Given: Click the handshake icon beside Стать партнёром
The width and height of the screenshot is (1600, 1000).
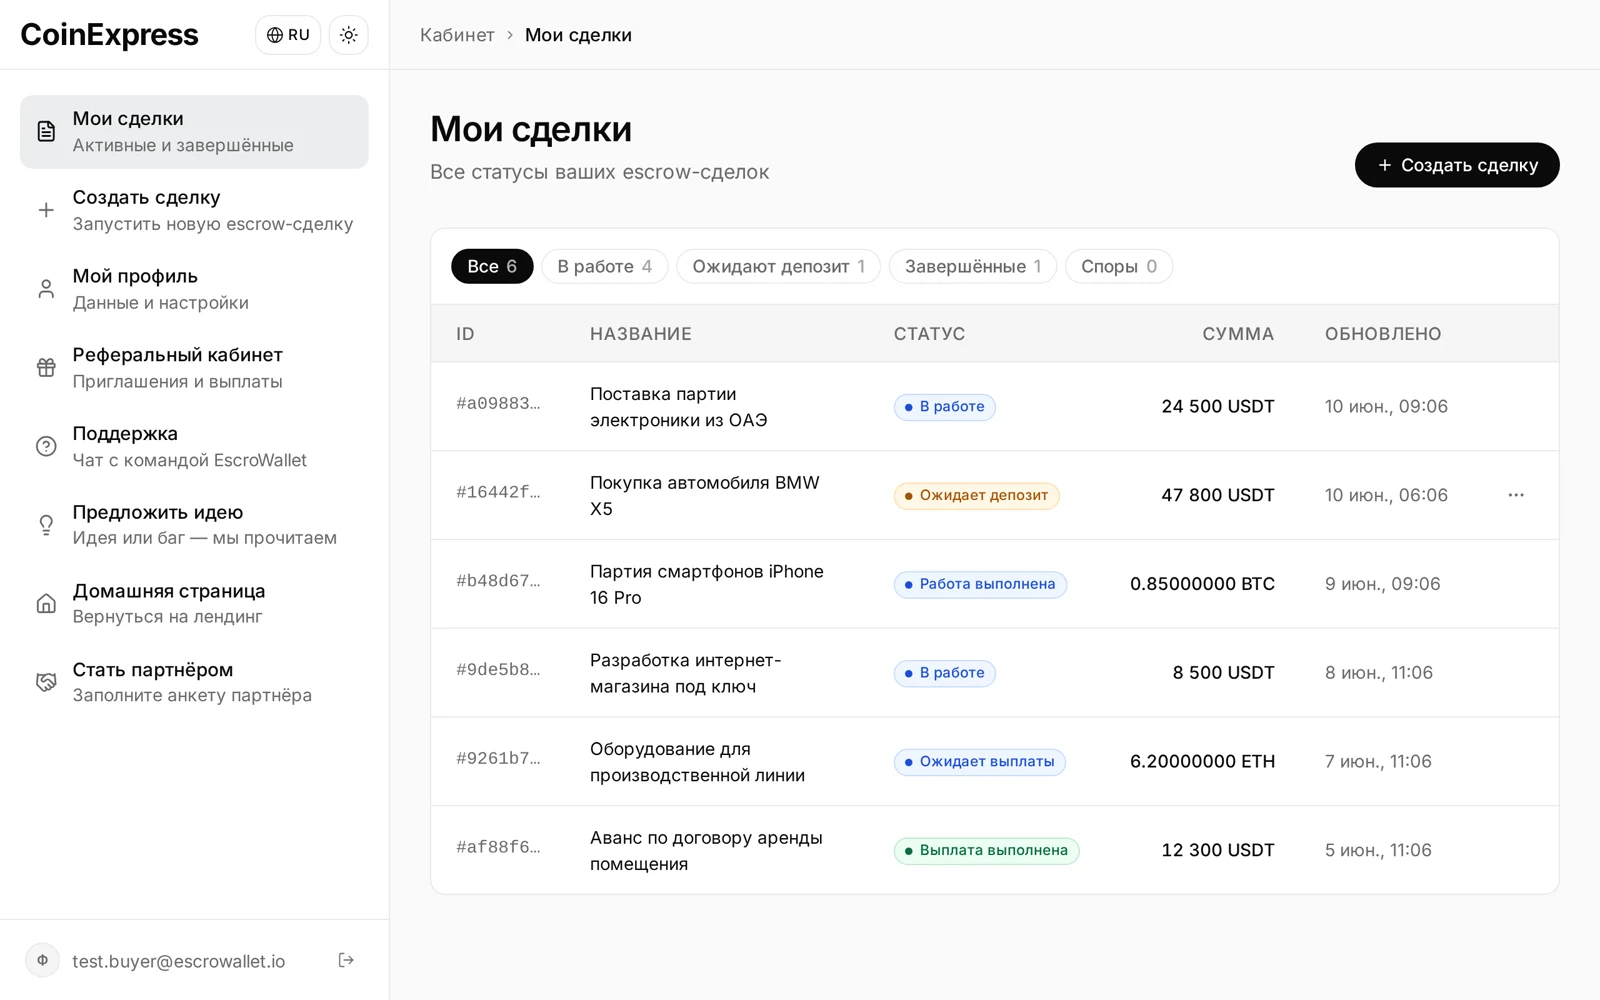Looking at the screenshot, I should (46, 682).
